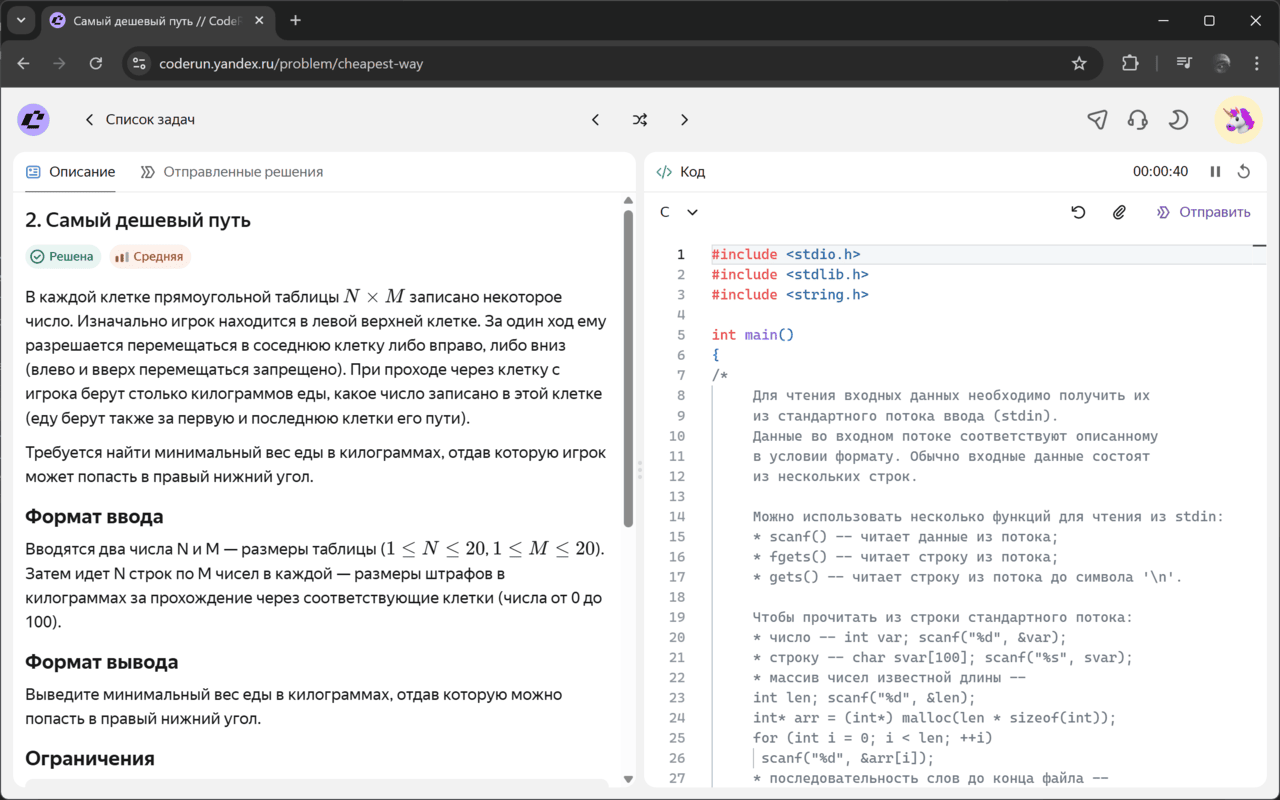1280x800 pixels.
Task: Toggle dark theme moon icon
Action: tap(1178, 120)
